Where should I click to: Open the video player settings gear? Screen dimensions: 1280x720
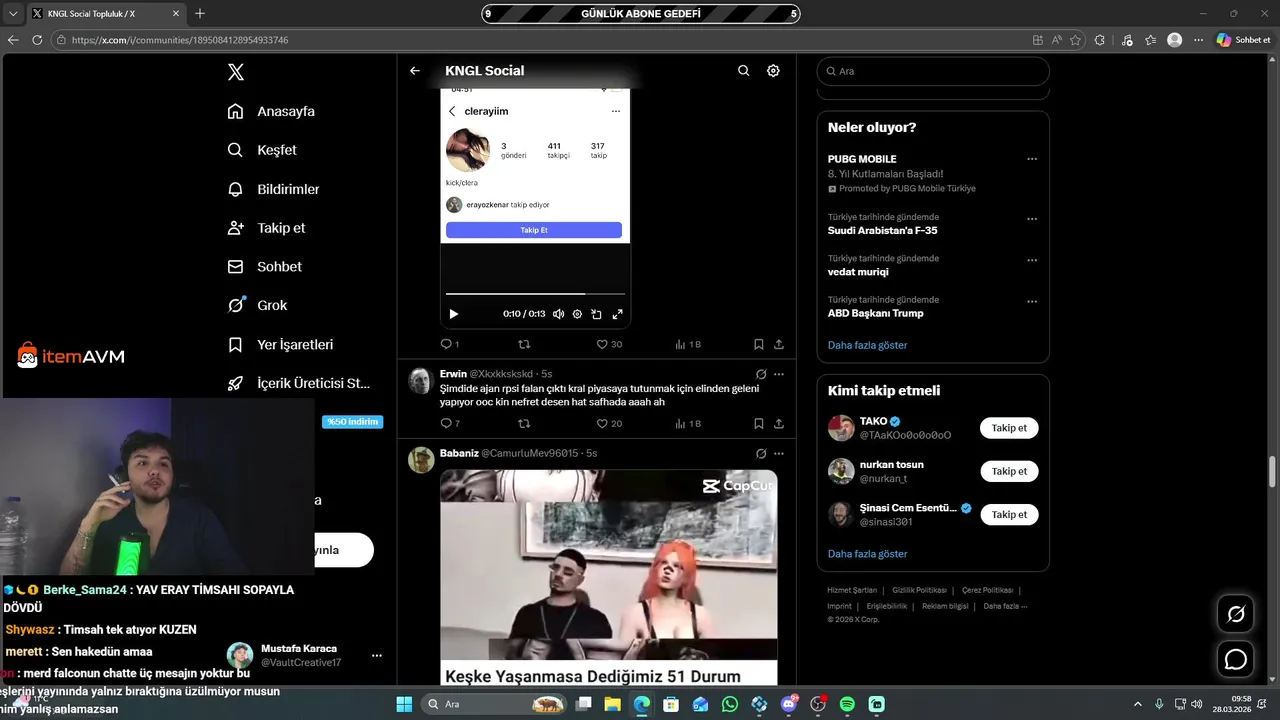point(577,314)
